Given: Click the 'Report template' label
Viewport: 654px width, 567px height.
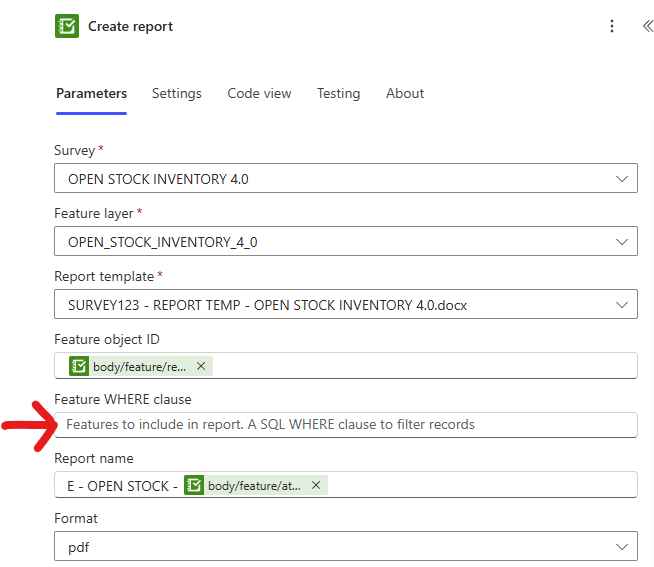Looking at the screenshot, I should (104, 277).
